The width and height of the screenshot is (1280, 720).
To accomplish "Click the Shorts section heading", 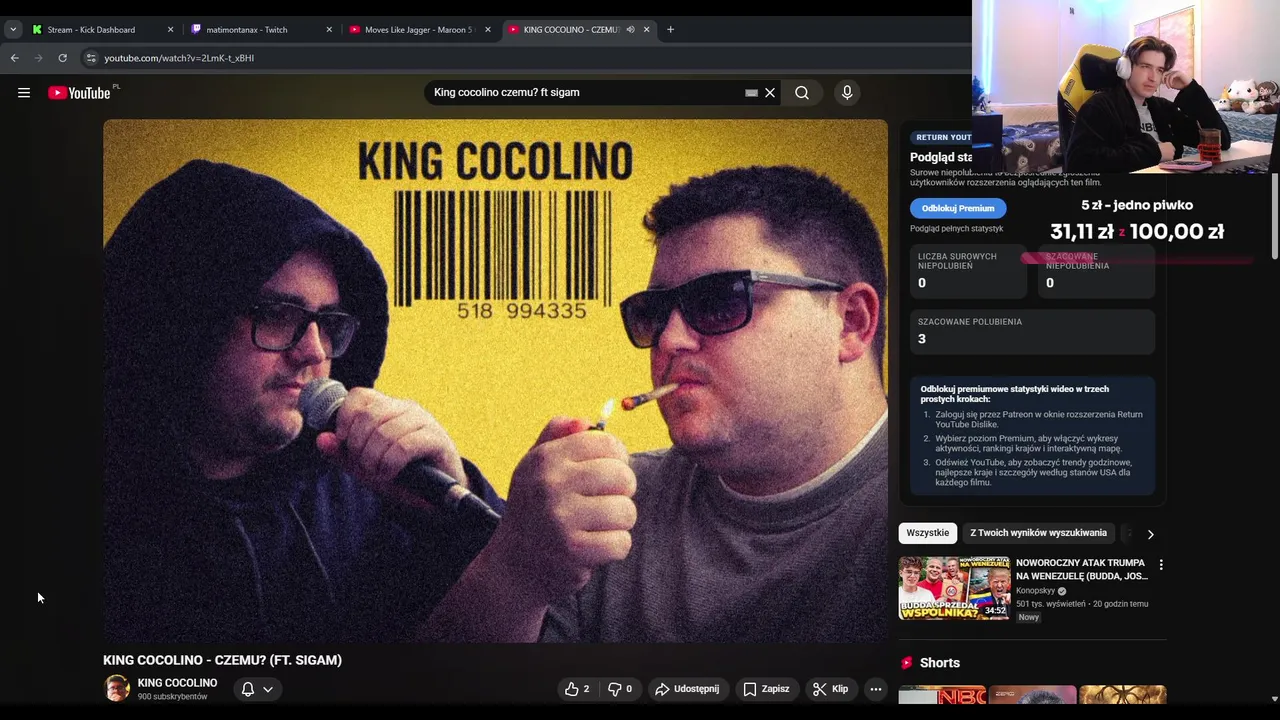I will (940, 663).
